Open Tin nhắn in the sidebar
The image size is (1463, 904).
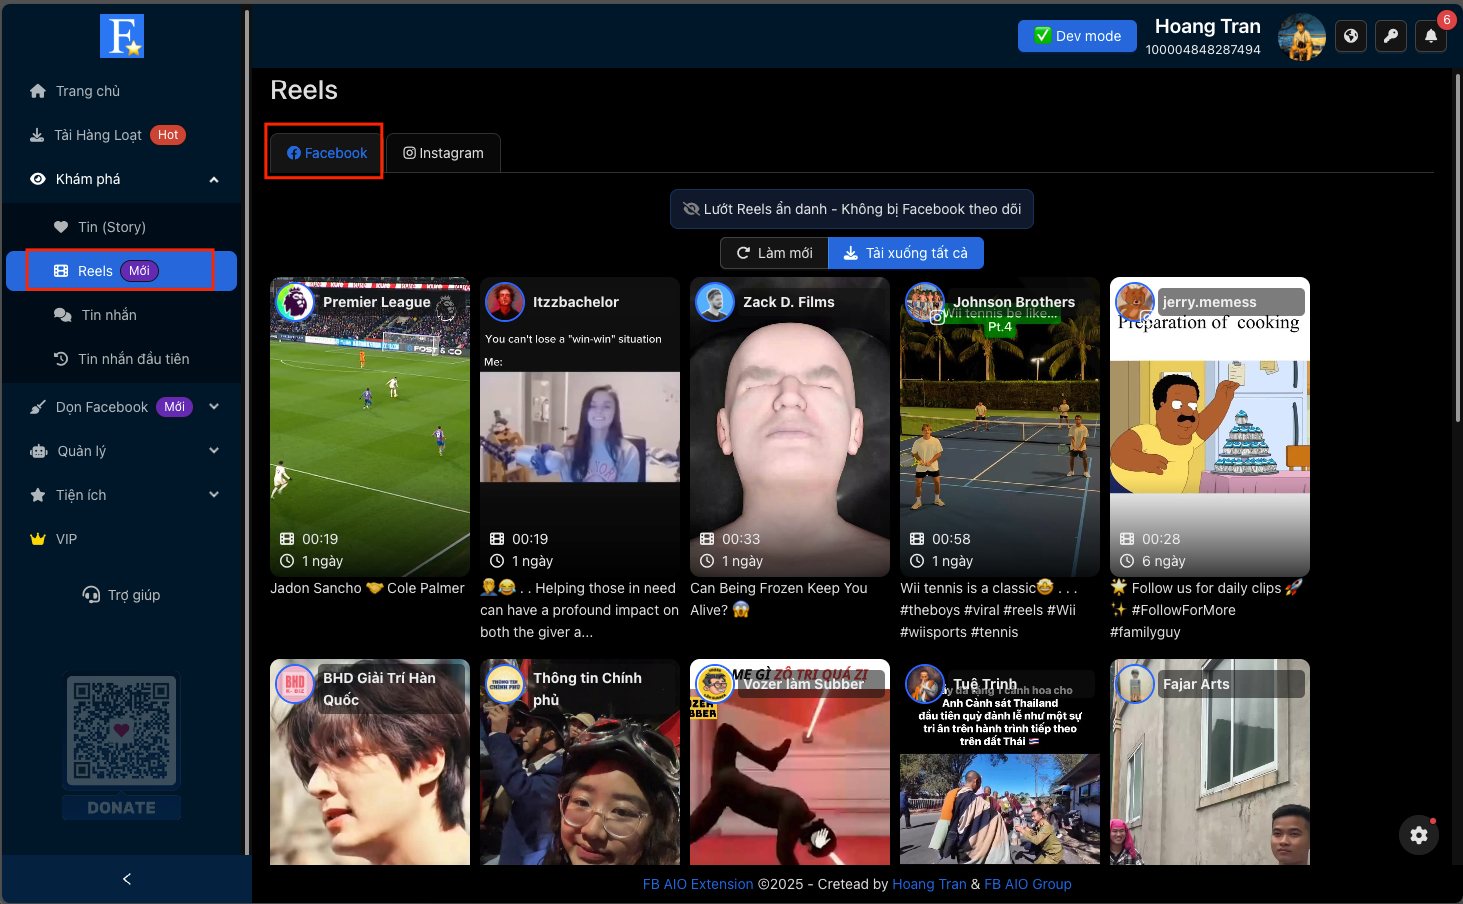[x=124, y=315]
